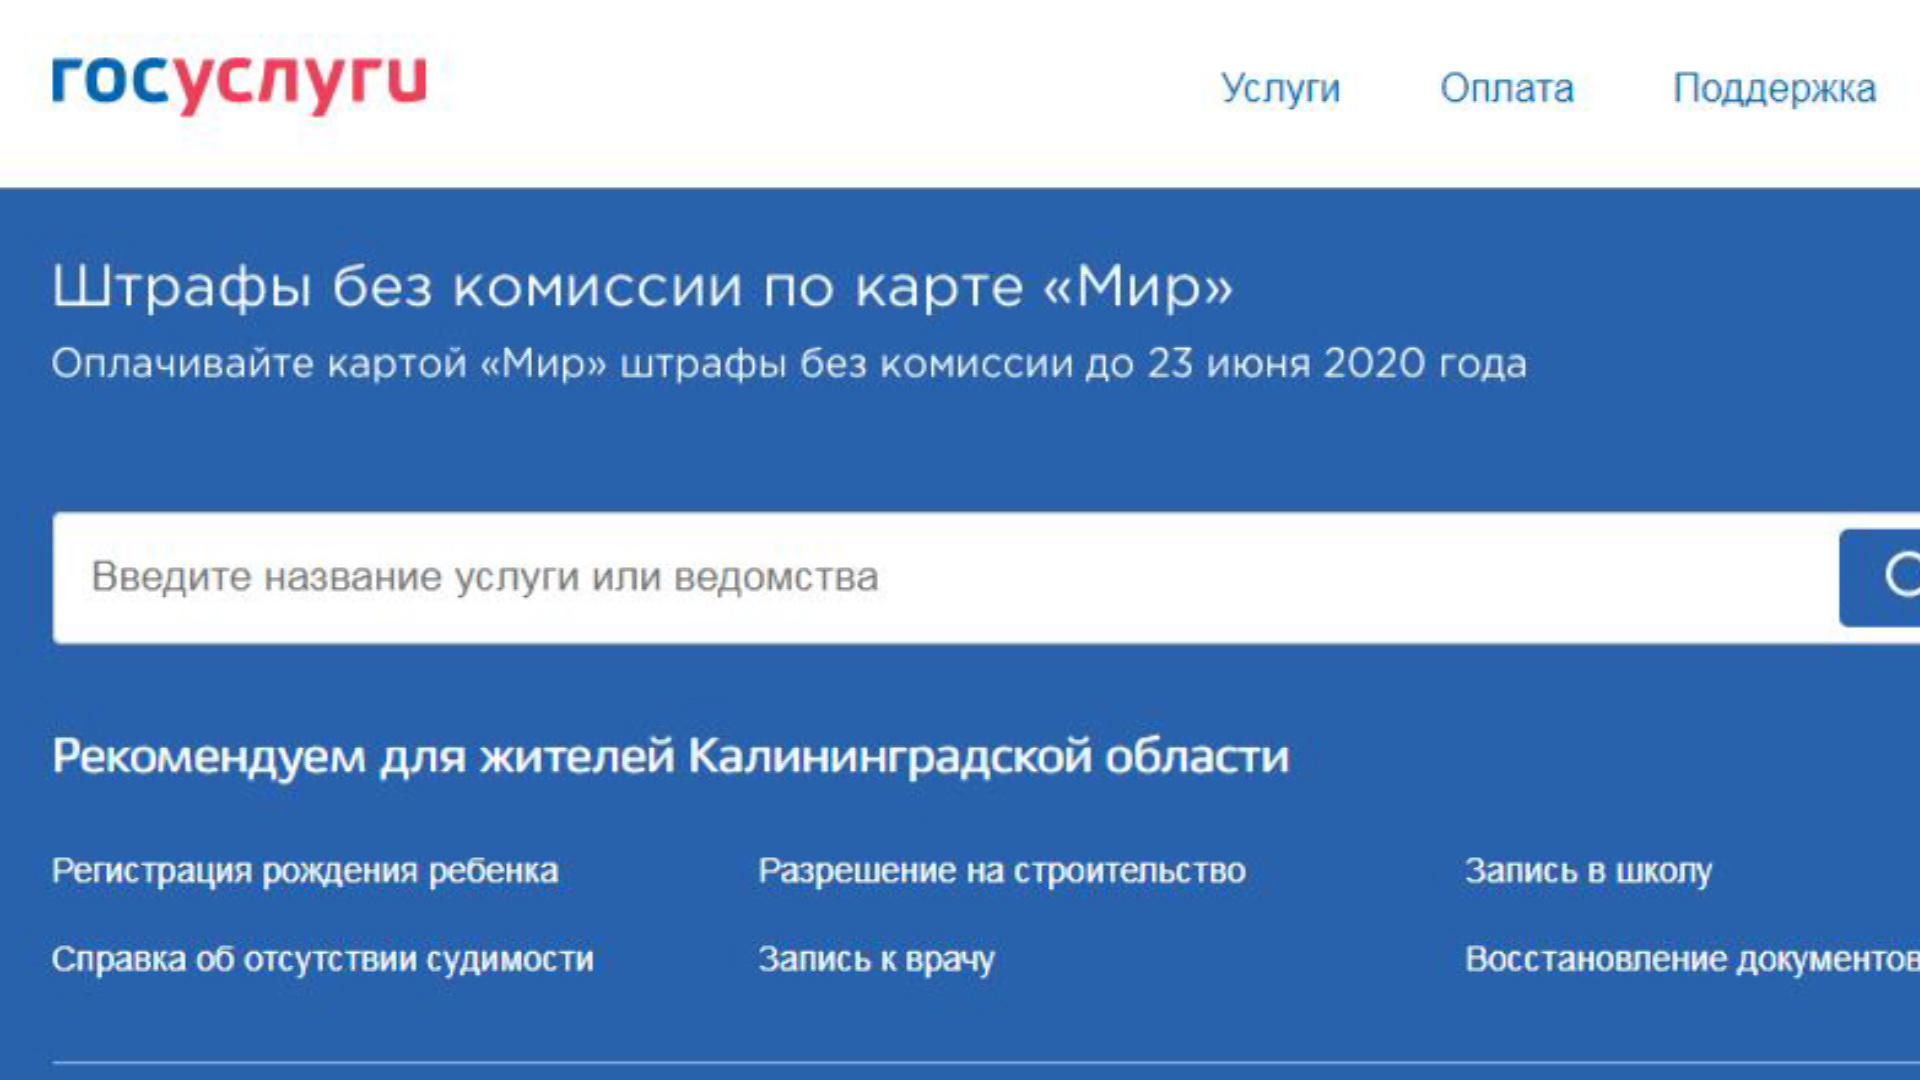Click the Рекомендуем для жителей Калининградской области heading
Viewport: 1920px width, 1080px height.
click(670, 757)
